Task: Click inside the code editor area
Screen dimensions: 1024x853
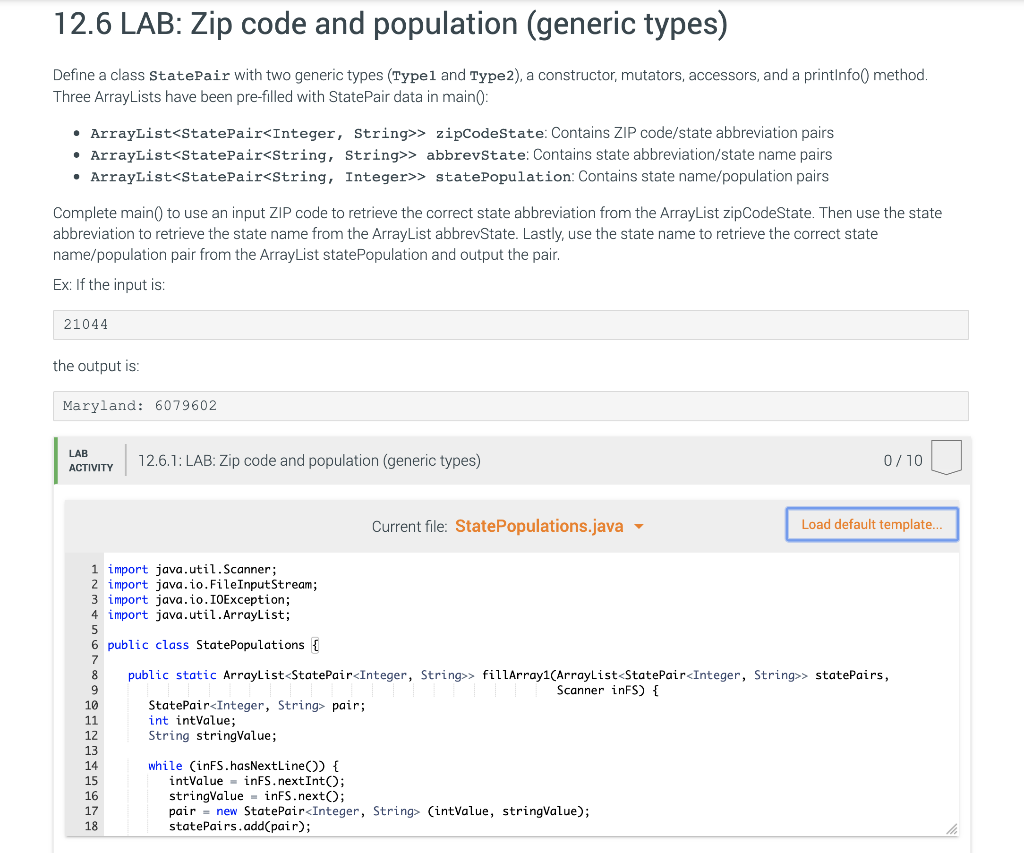Action: pyautogui.click(x=500, y=700)
